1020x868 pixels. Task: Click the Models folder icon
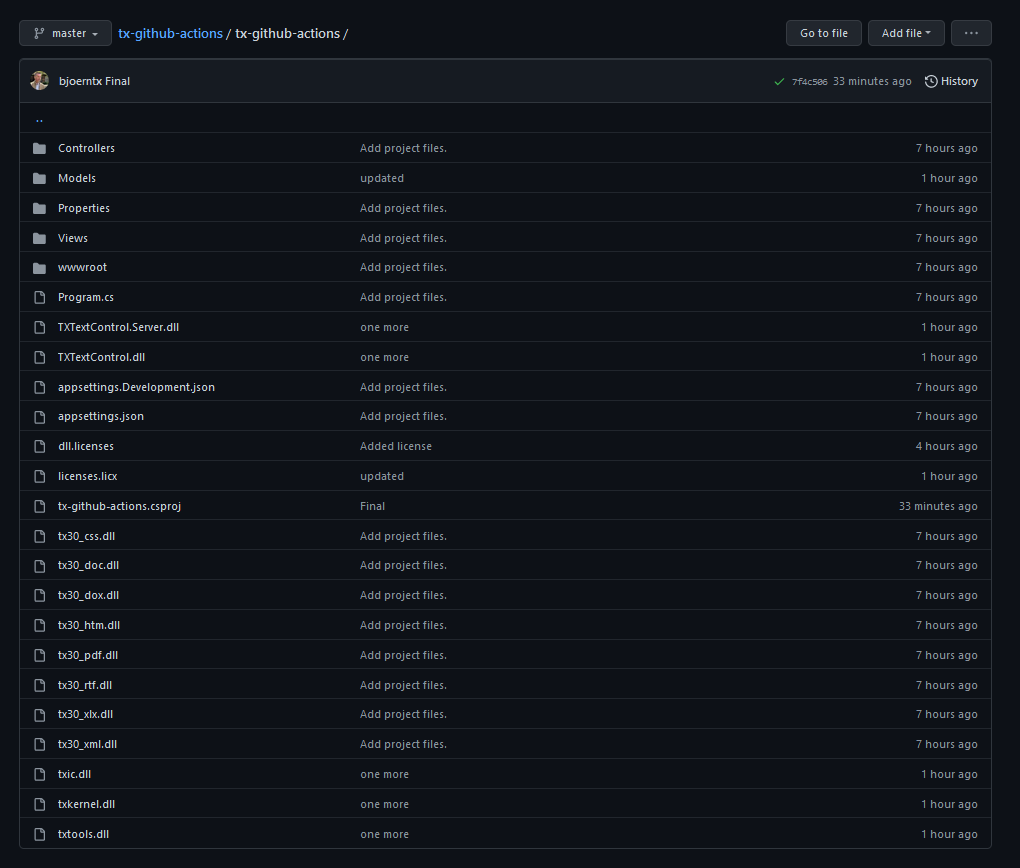click(x=40, y=178)
